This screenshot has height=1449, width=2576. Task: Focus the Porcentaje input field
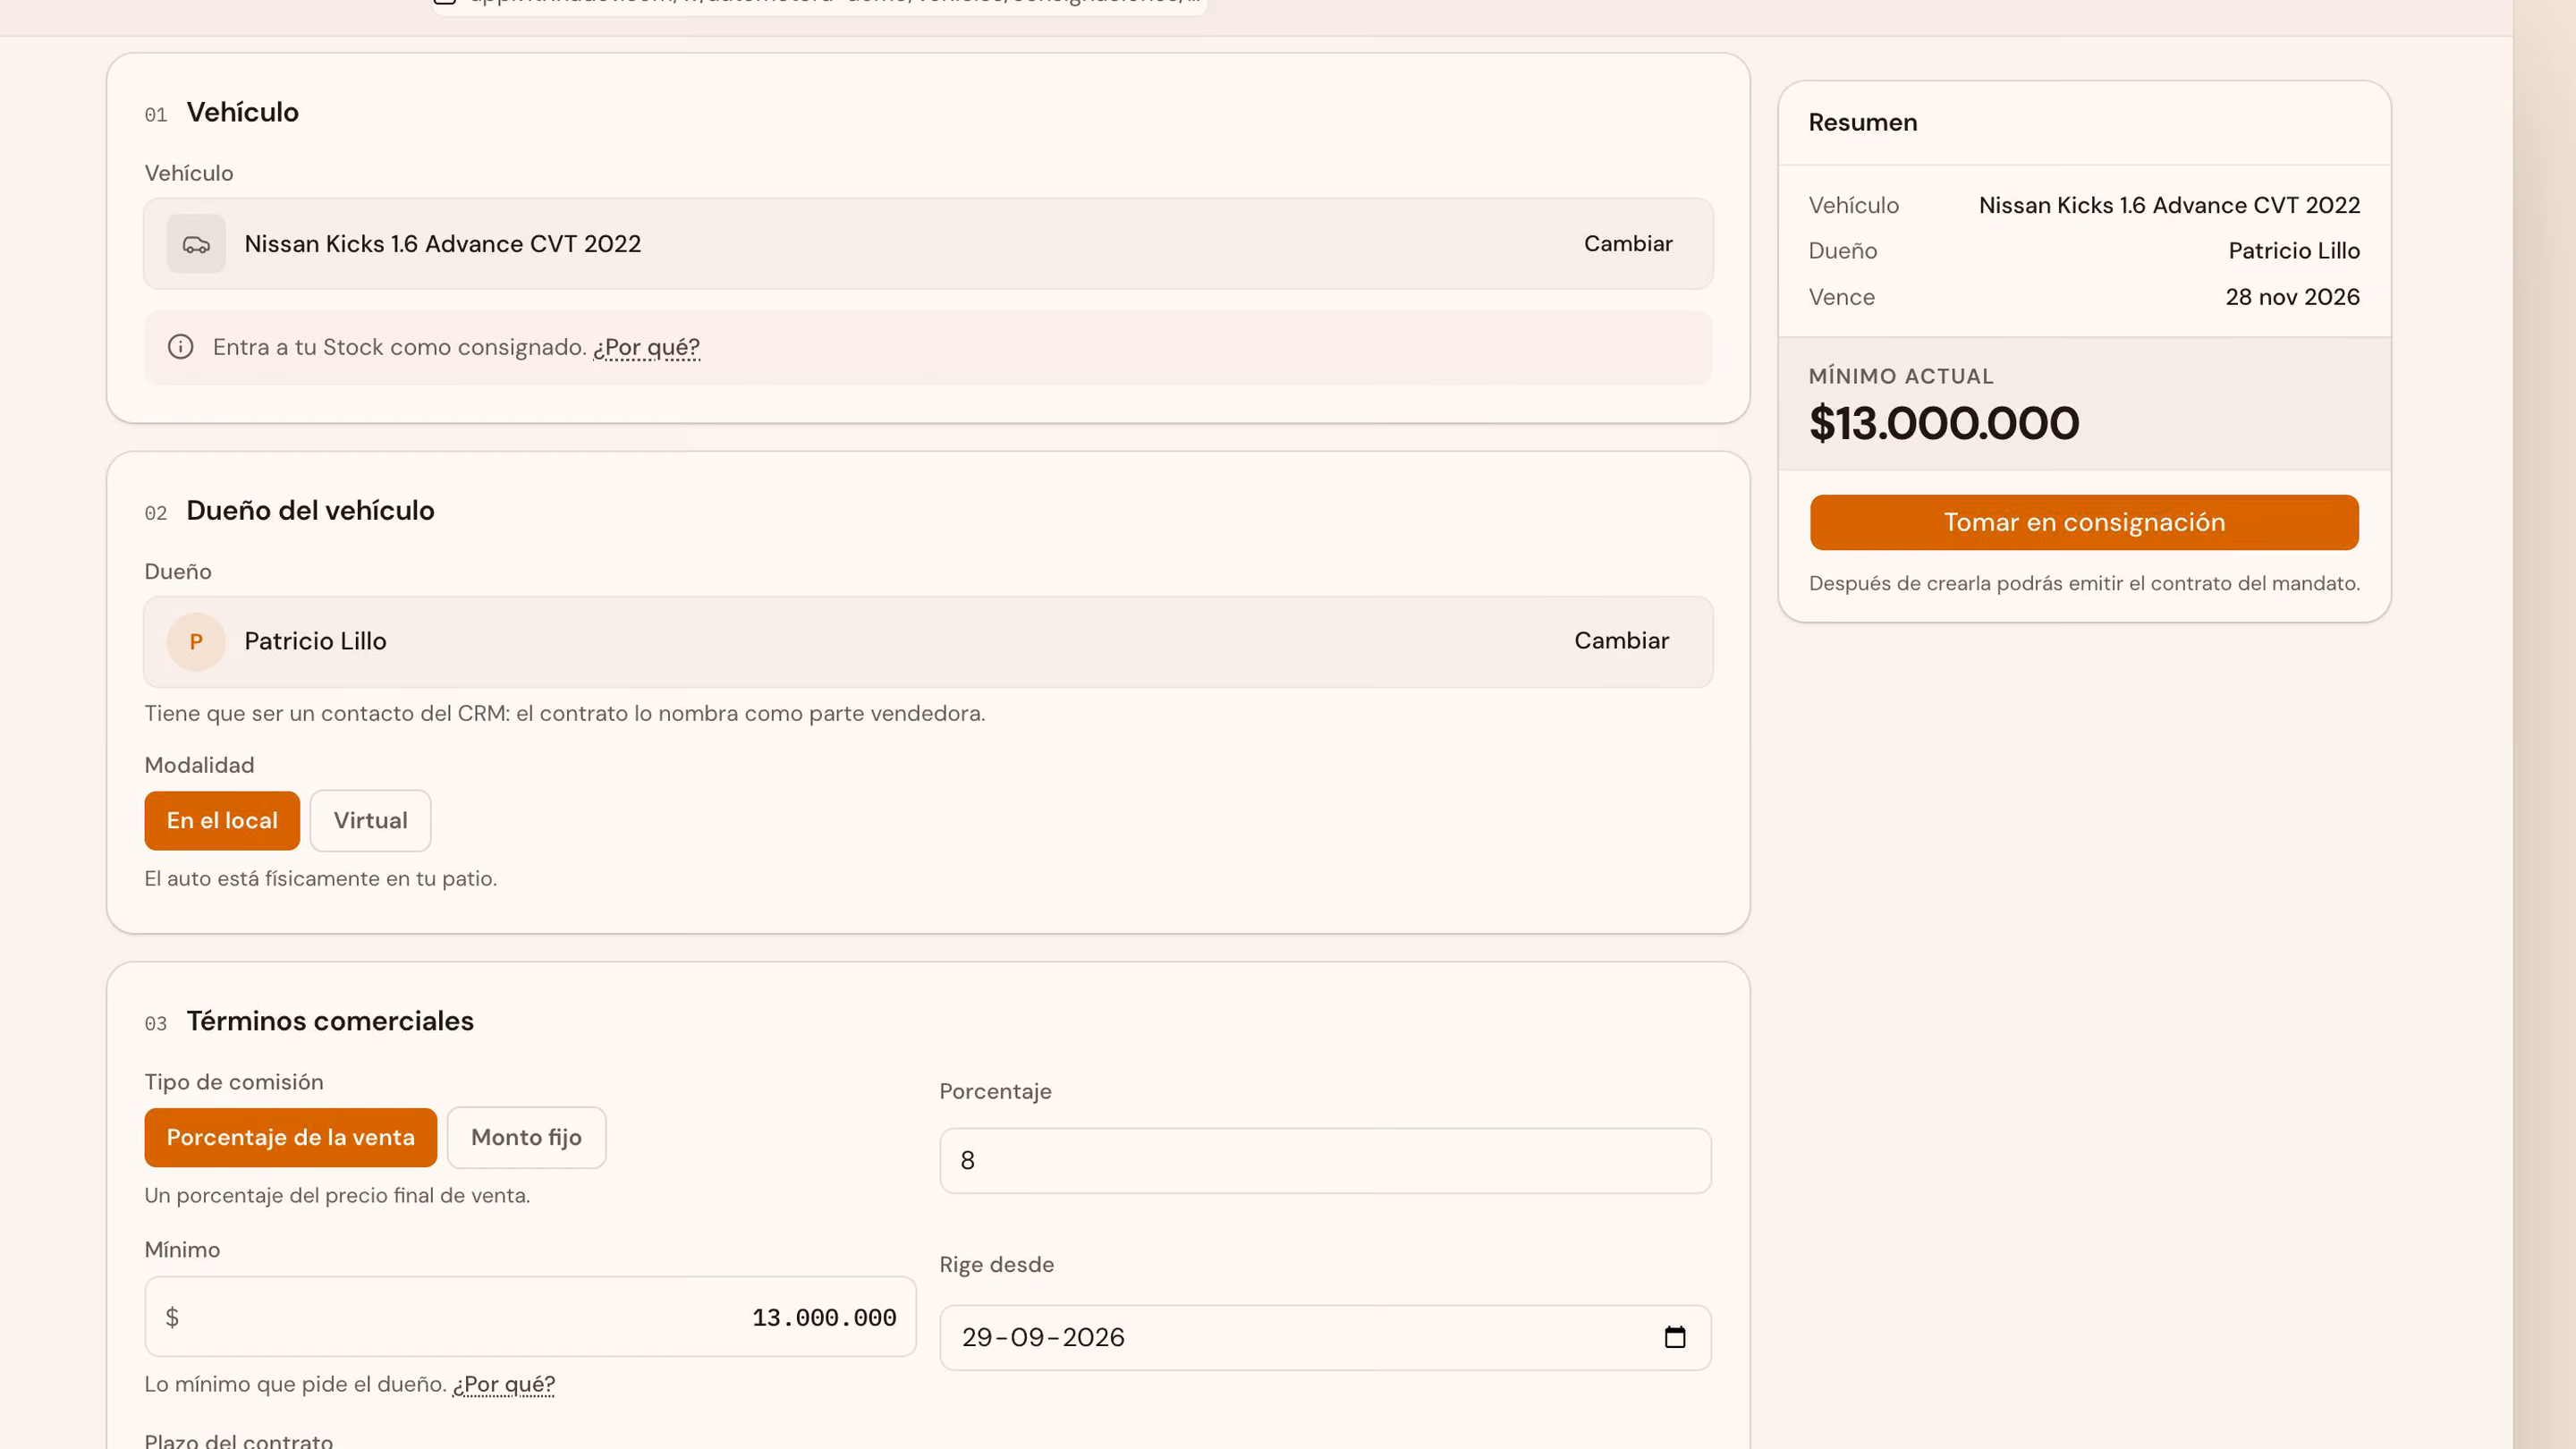tap(1325, 1160)
